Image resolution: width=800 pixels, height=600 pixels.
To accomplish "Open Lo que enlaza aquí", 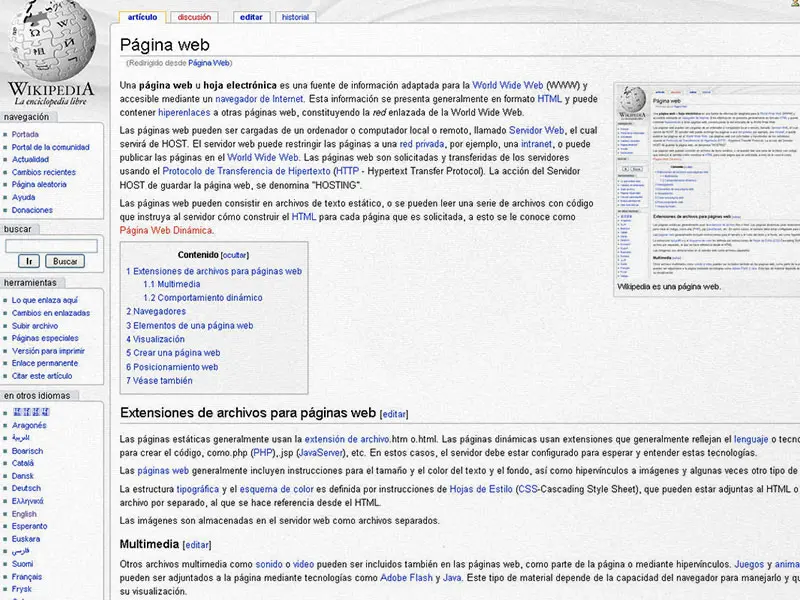I will pos(45,300).
